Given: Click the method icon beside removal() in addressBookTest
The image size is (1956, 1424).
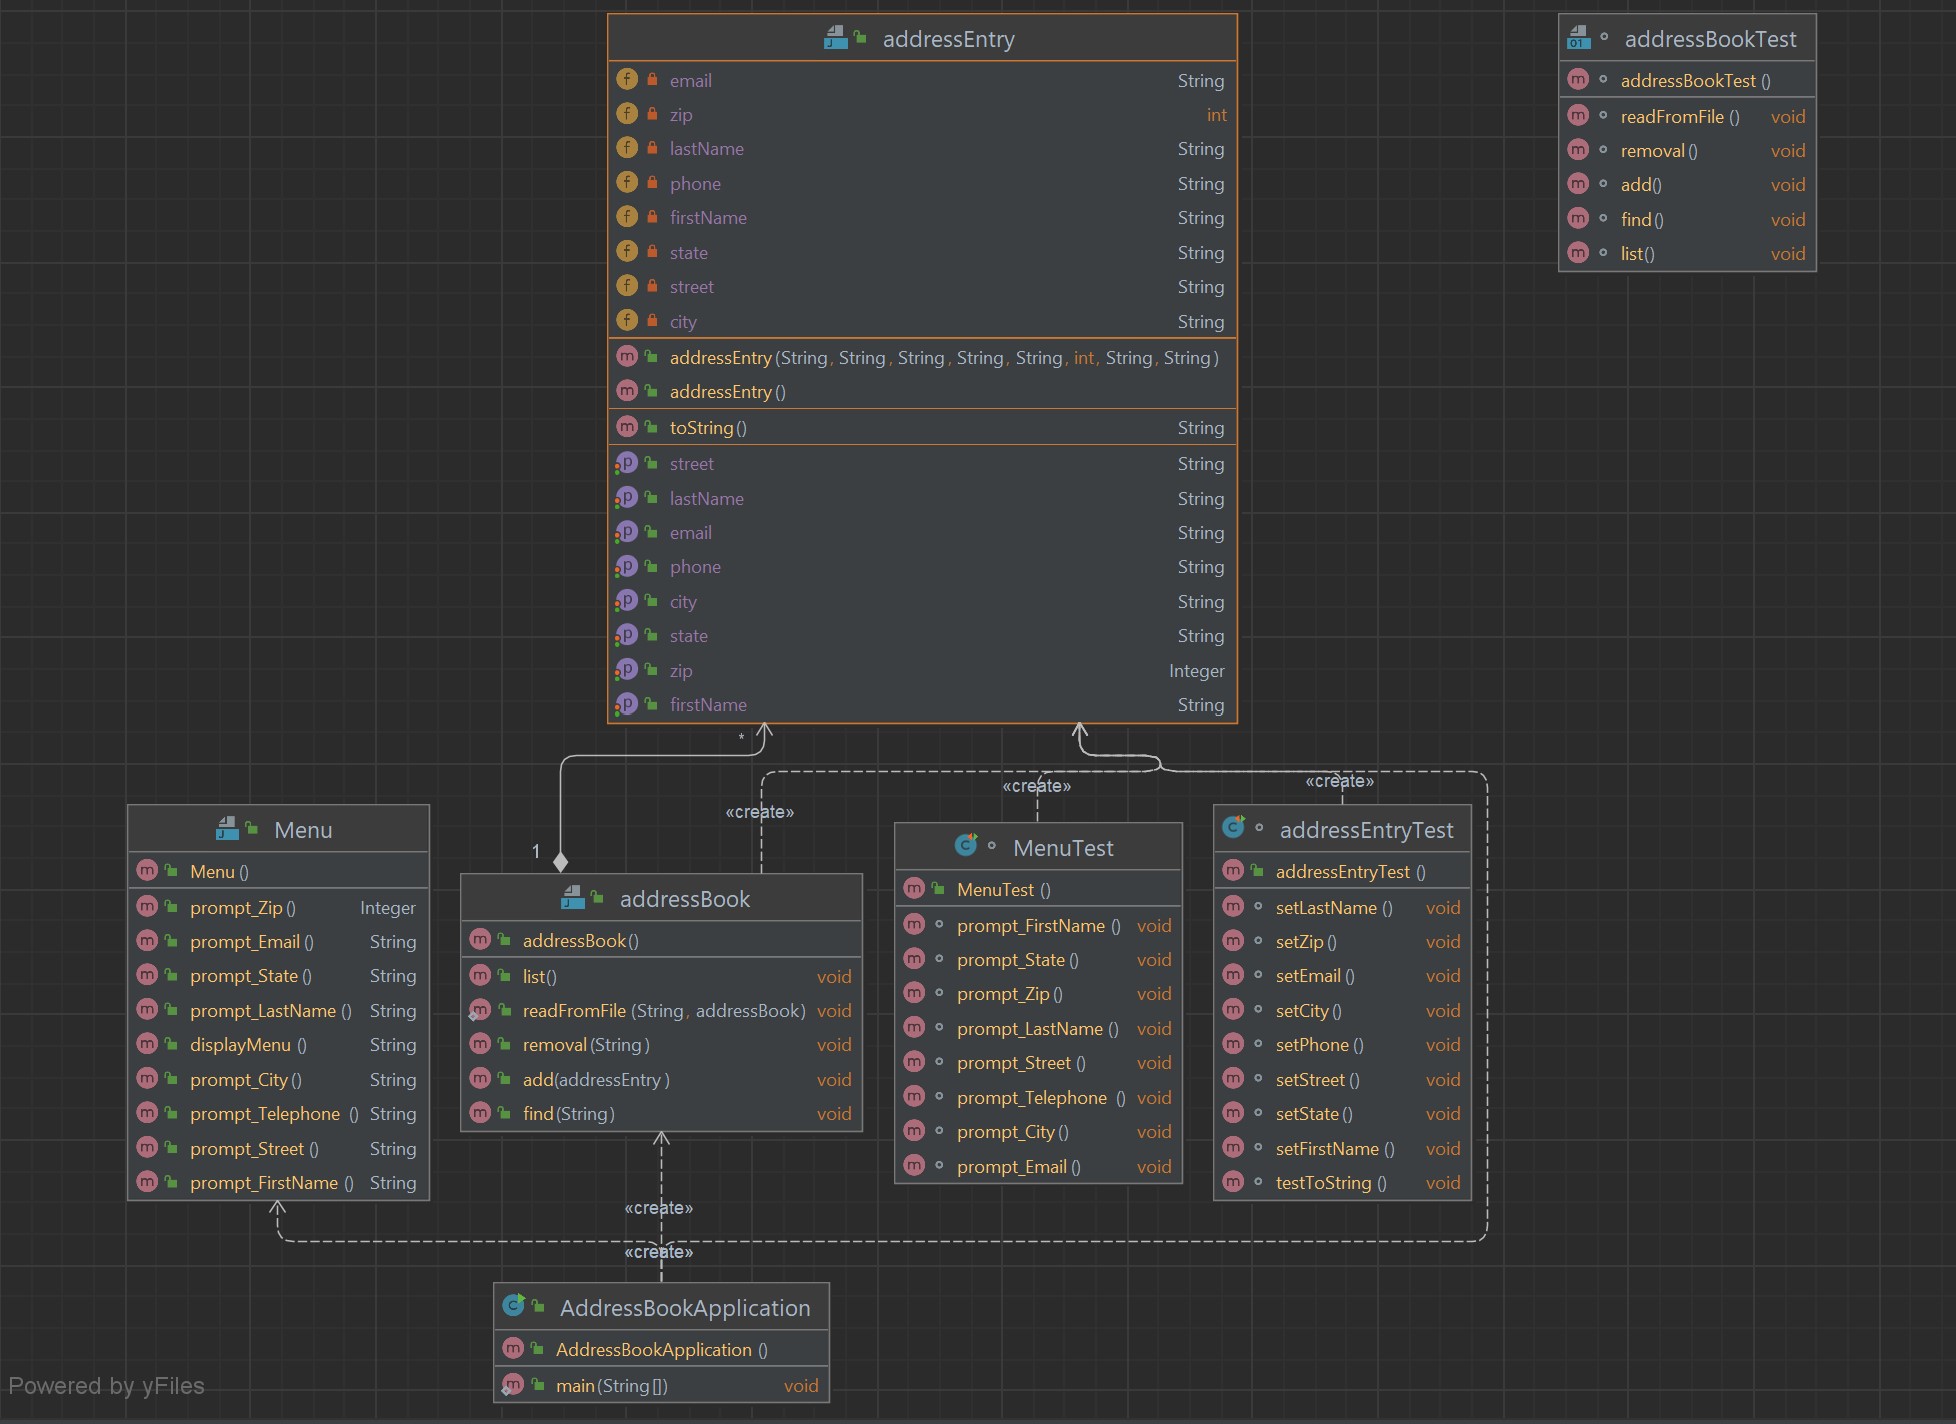Looking at the screenshot, I should tap(1578, 150).
